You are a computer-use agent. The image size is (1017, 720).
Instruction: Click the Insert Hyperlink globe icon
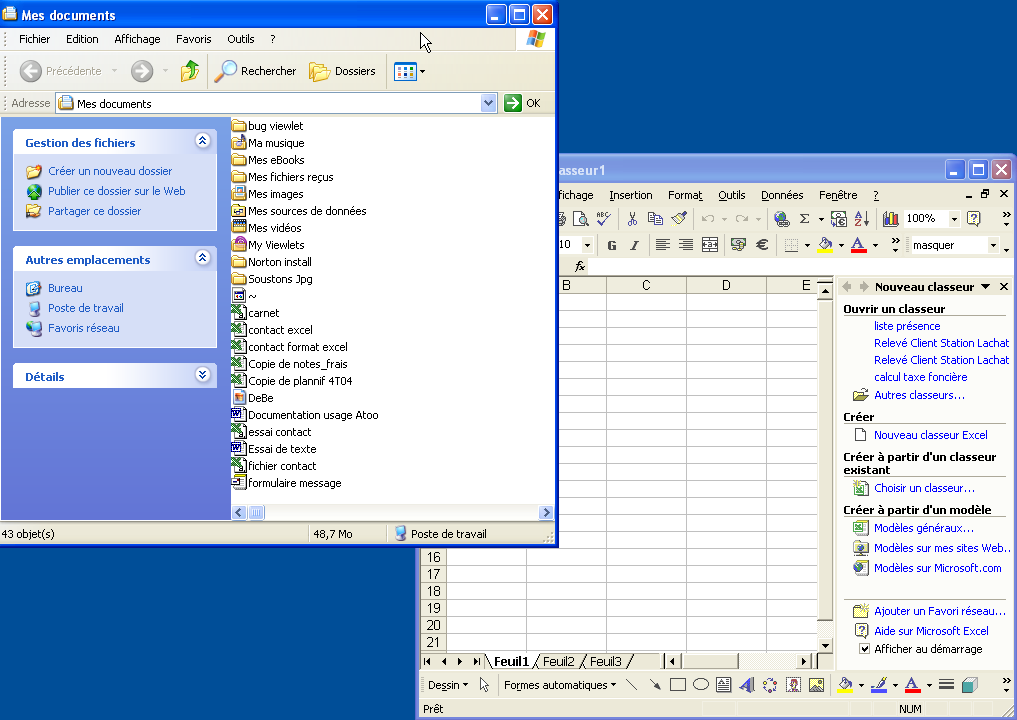[782, 219]
